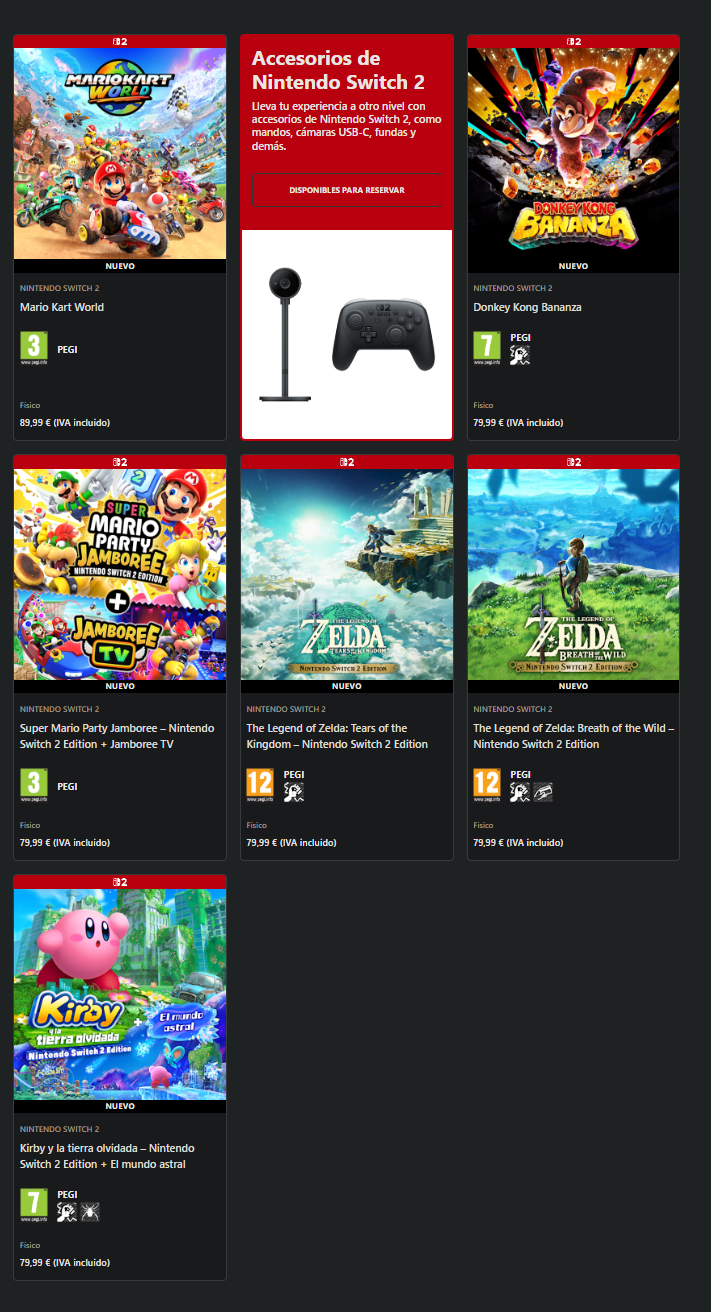The image size is (711, 1312).
Task: Click the violence descriptor icon under Tears of the Kingdom
Action: [293, 792]
